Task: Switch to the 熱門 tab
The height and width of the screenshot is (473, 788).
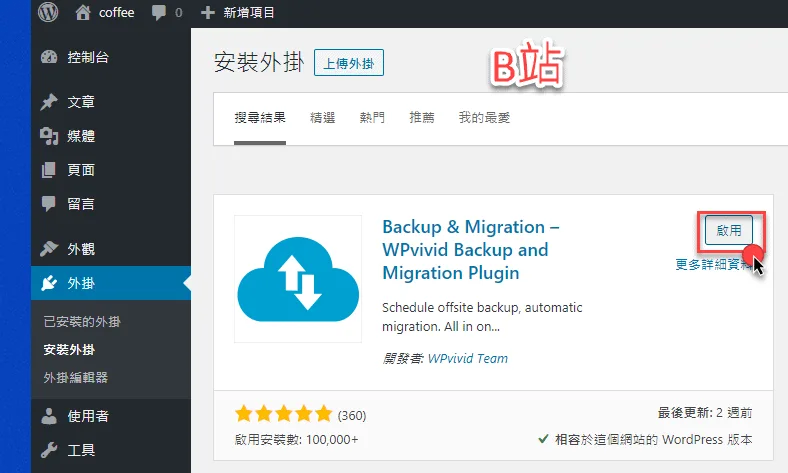Action: (x=372, y=118)
